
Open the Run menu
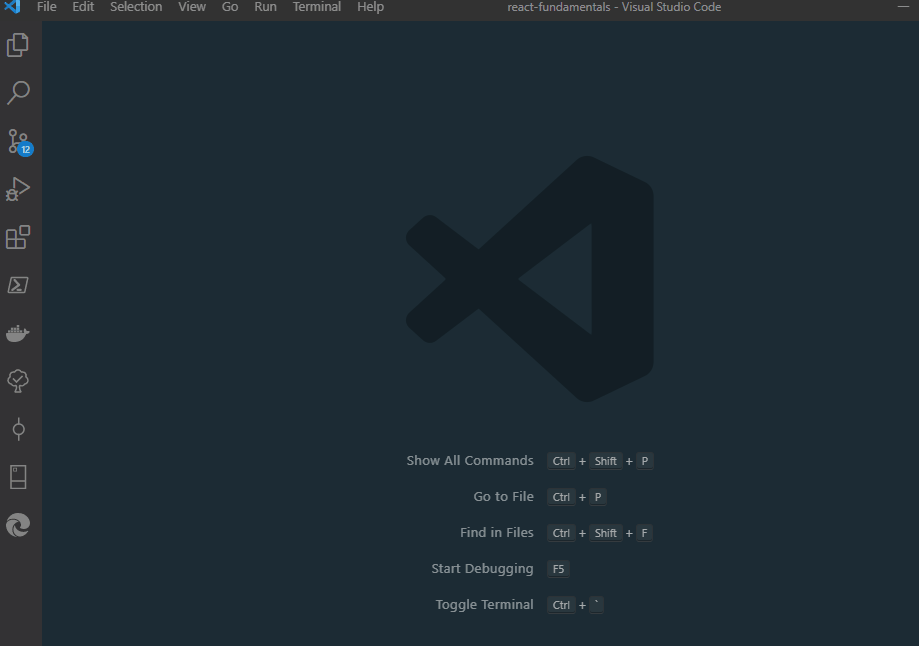coord(265,7)
